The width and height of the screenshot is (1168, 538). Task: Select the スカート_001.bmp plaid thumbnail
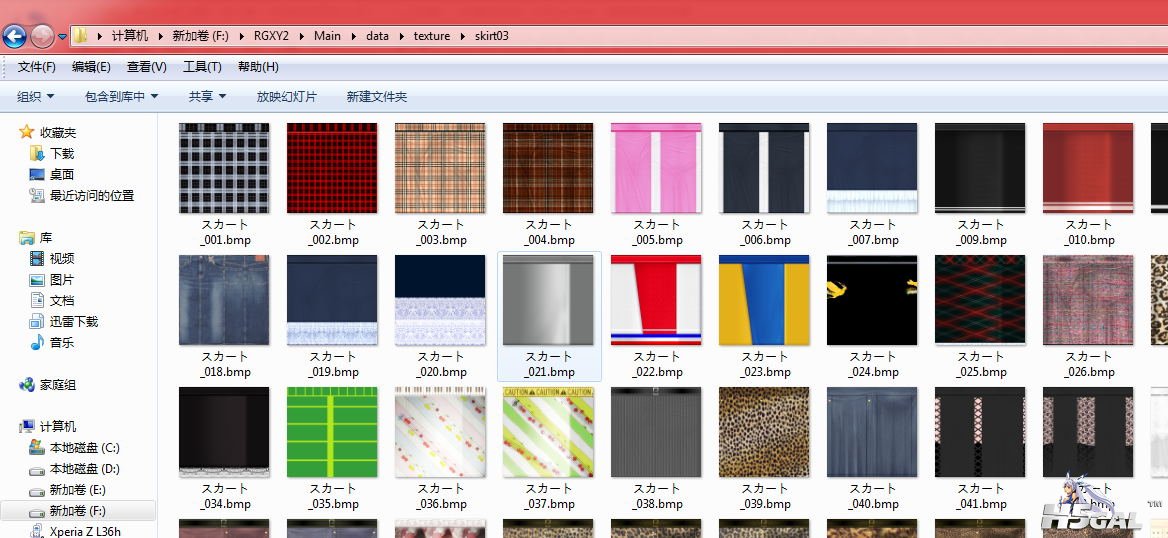pyautogui.click(x=224, y=168)
